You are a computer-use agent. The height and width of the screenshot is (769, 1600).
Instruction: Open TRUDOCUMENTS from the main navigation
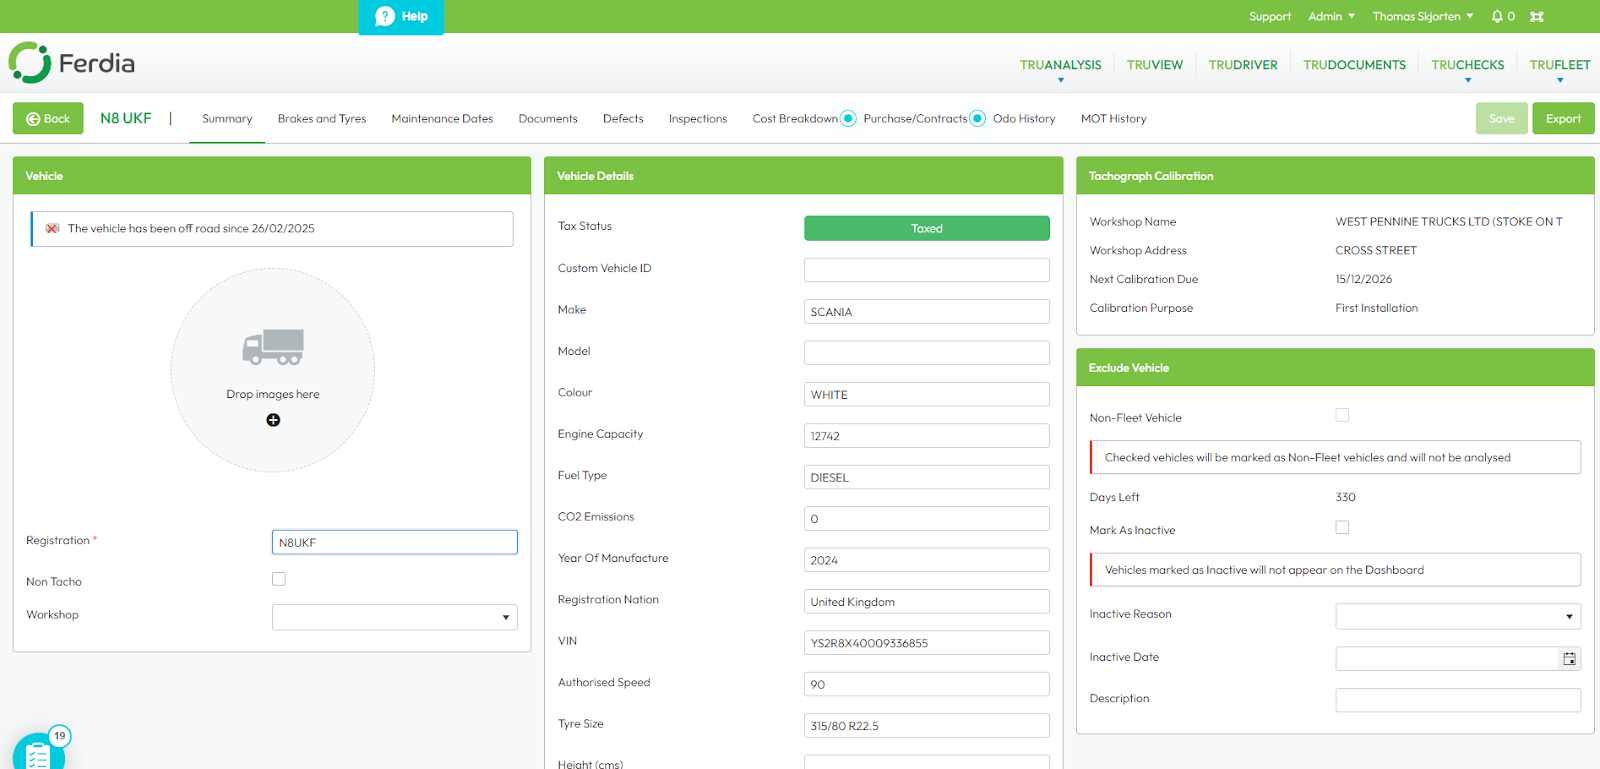click(x=1355, y=65)
